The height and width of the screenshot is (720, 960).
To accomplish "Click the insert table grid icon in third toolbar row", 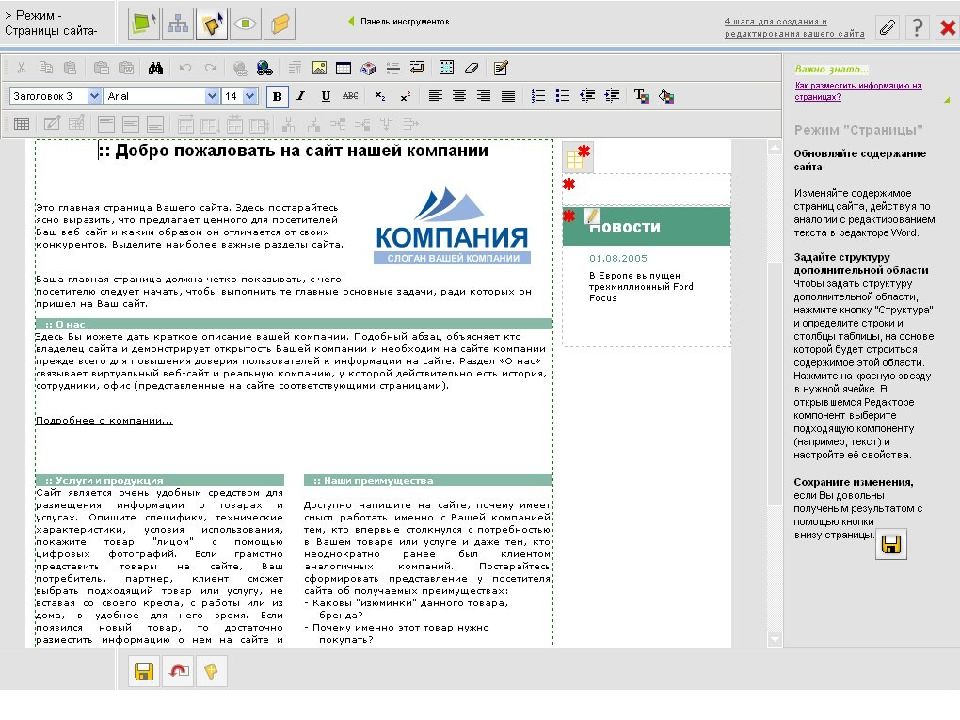I will click(x=21, y=124).
